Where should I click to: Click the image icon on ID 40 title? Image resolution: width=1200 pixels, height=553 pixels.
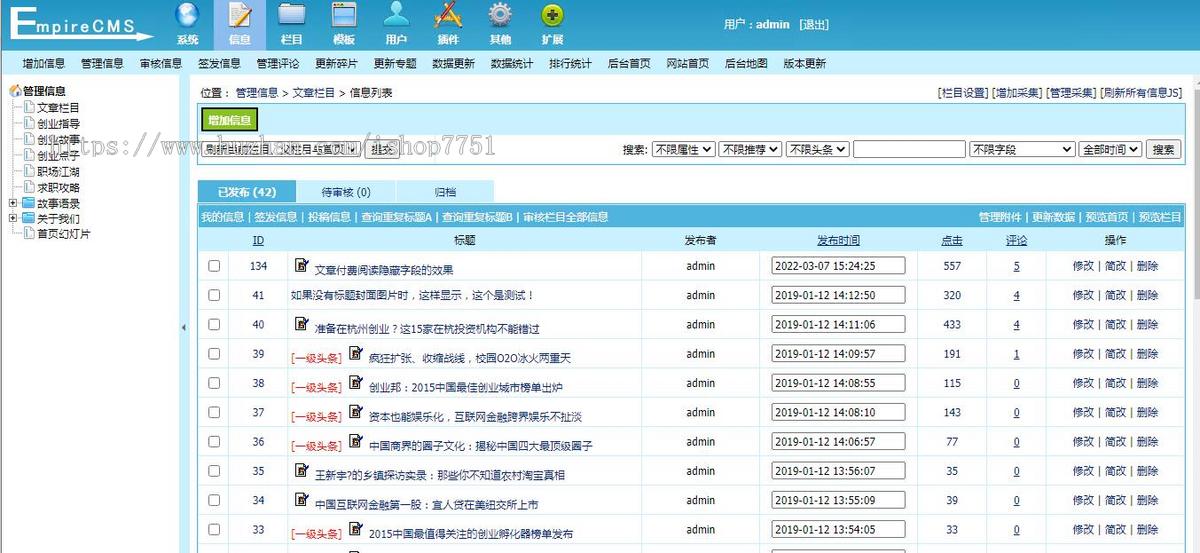pos(302,324)
